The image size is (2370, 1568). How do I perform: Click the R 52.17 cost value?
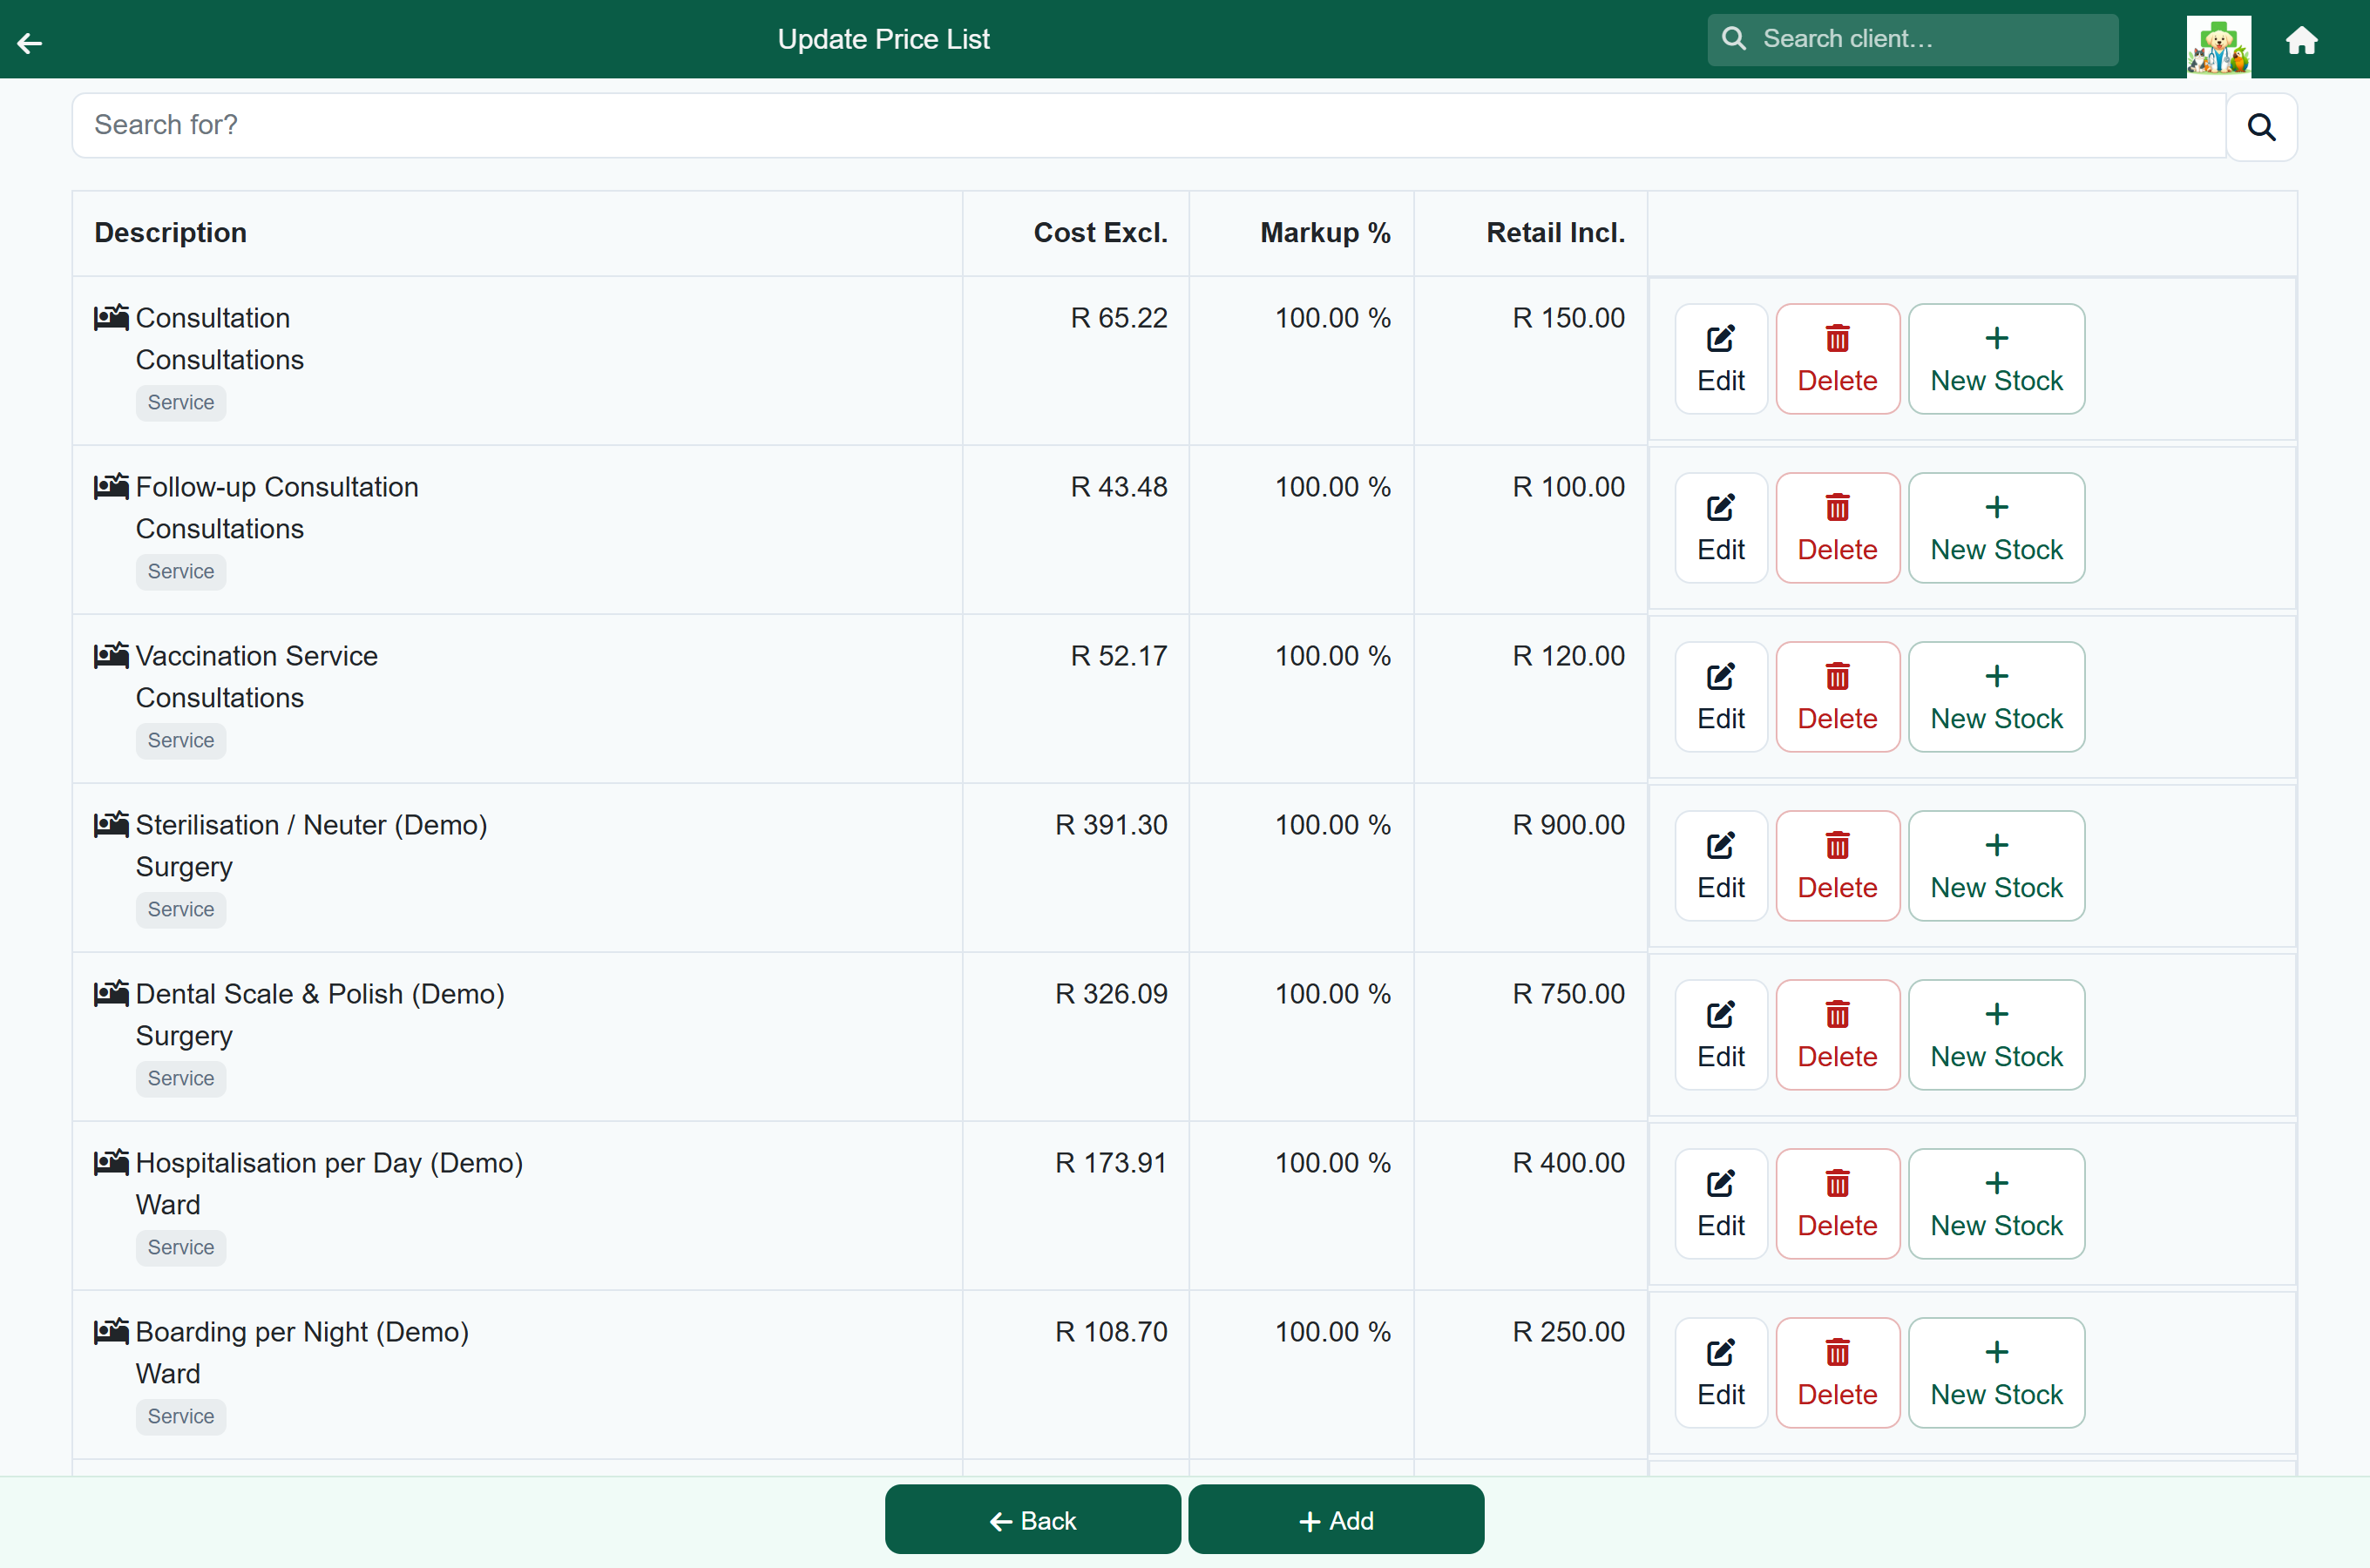pos(1119,656)
